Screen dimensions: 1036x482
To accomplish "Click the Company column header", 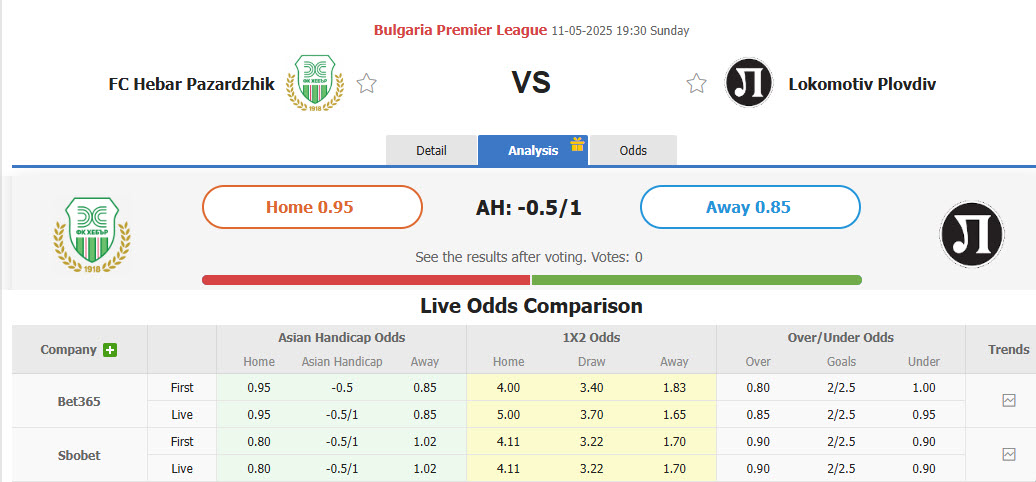I will (x=69, y=350).
